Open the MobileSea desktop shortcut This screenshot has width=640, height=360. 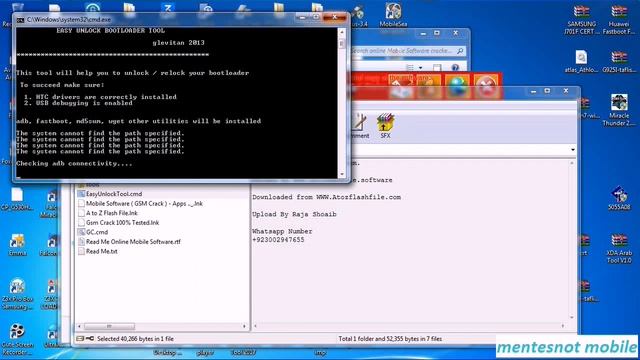point(393,15)
